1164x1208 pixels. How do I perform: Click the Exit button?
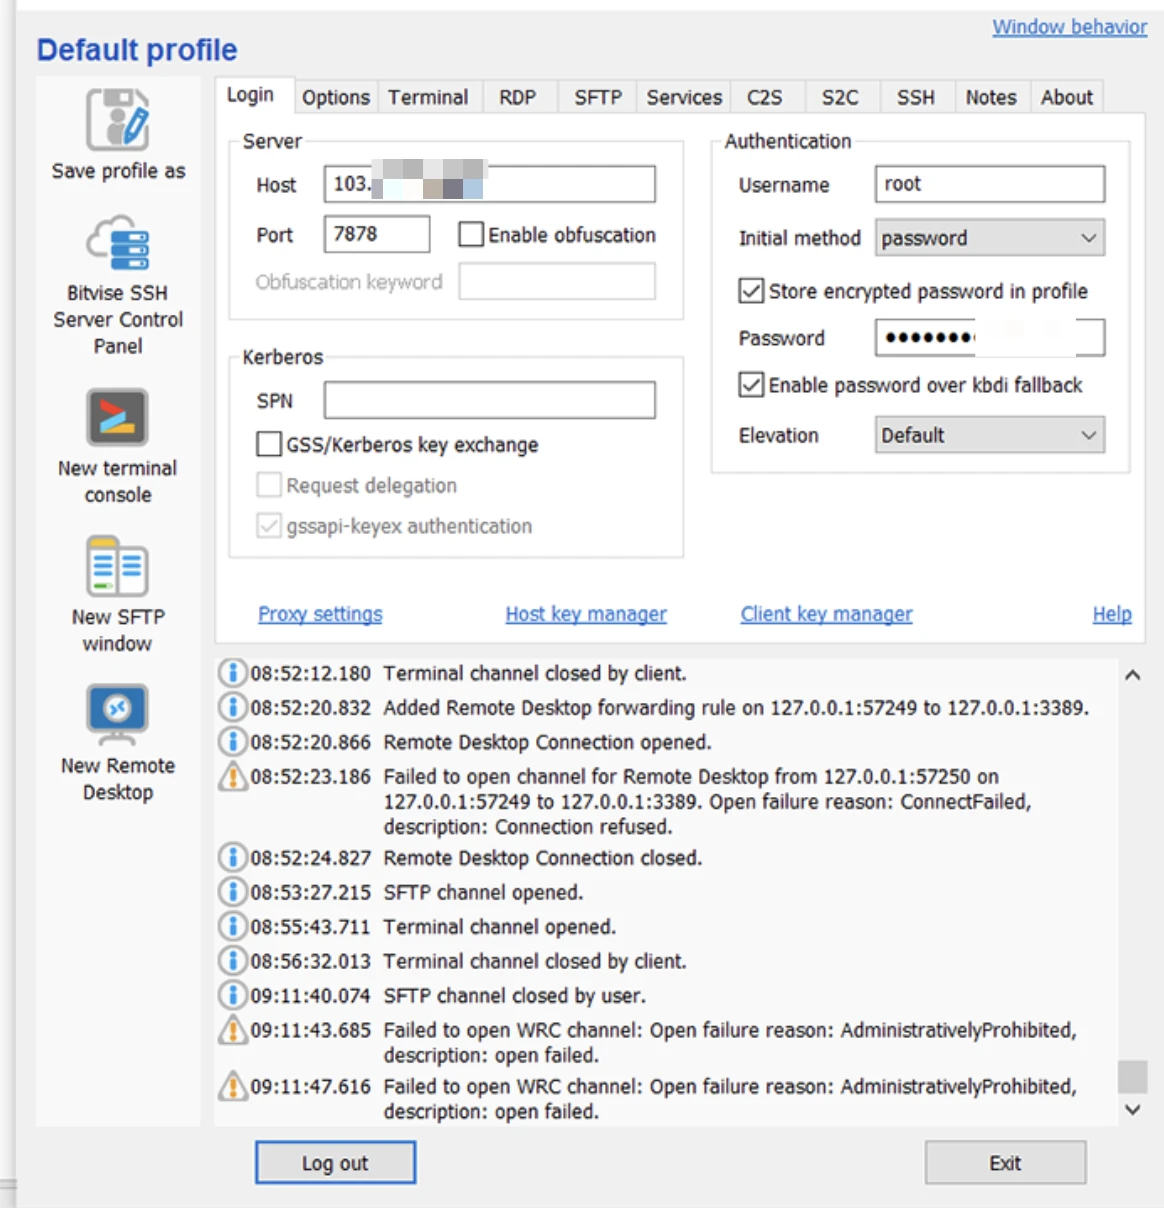[x=1005, y=1163]
